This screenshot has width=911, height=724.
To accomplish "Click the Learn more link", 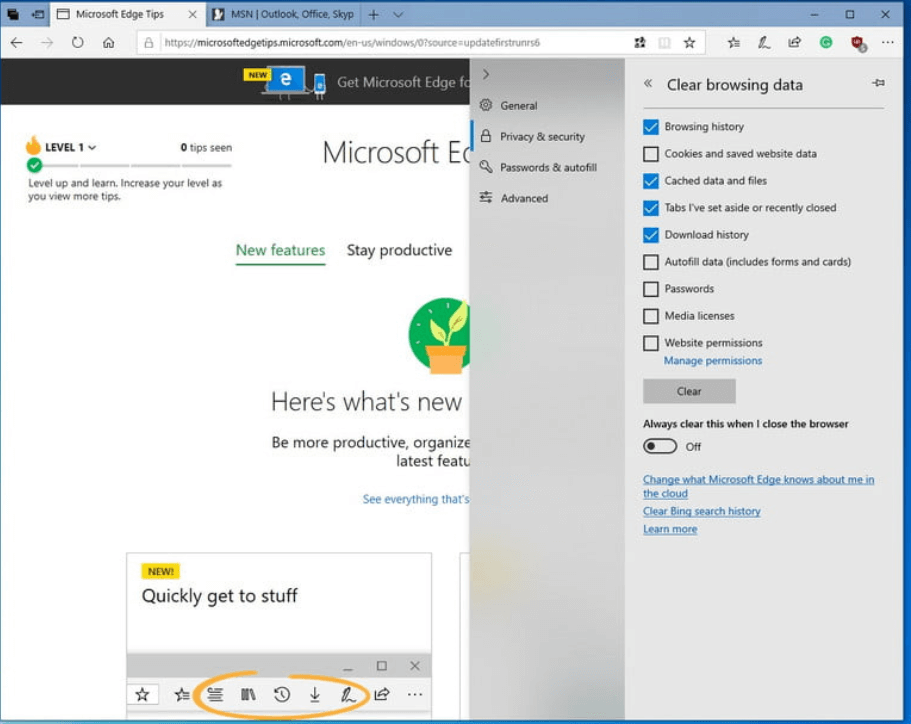I will coord(670,529).
